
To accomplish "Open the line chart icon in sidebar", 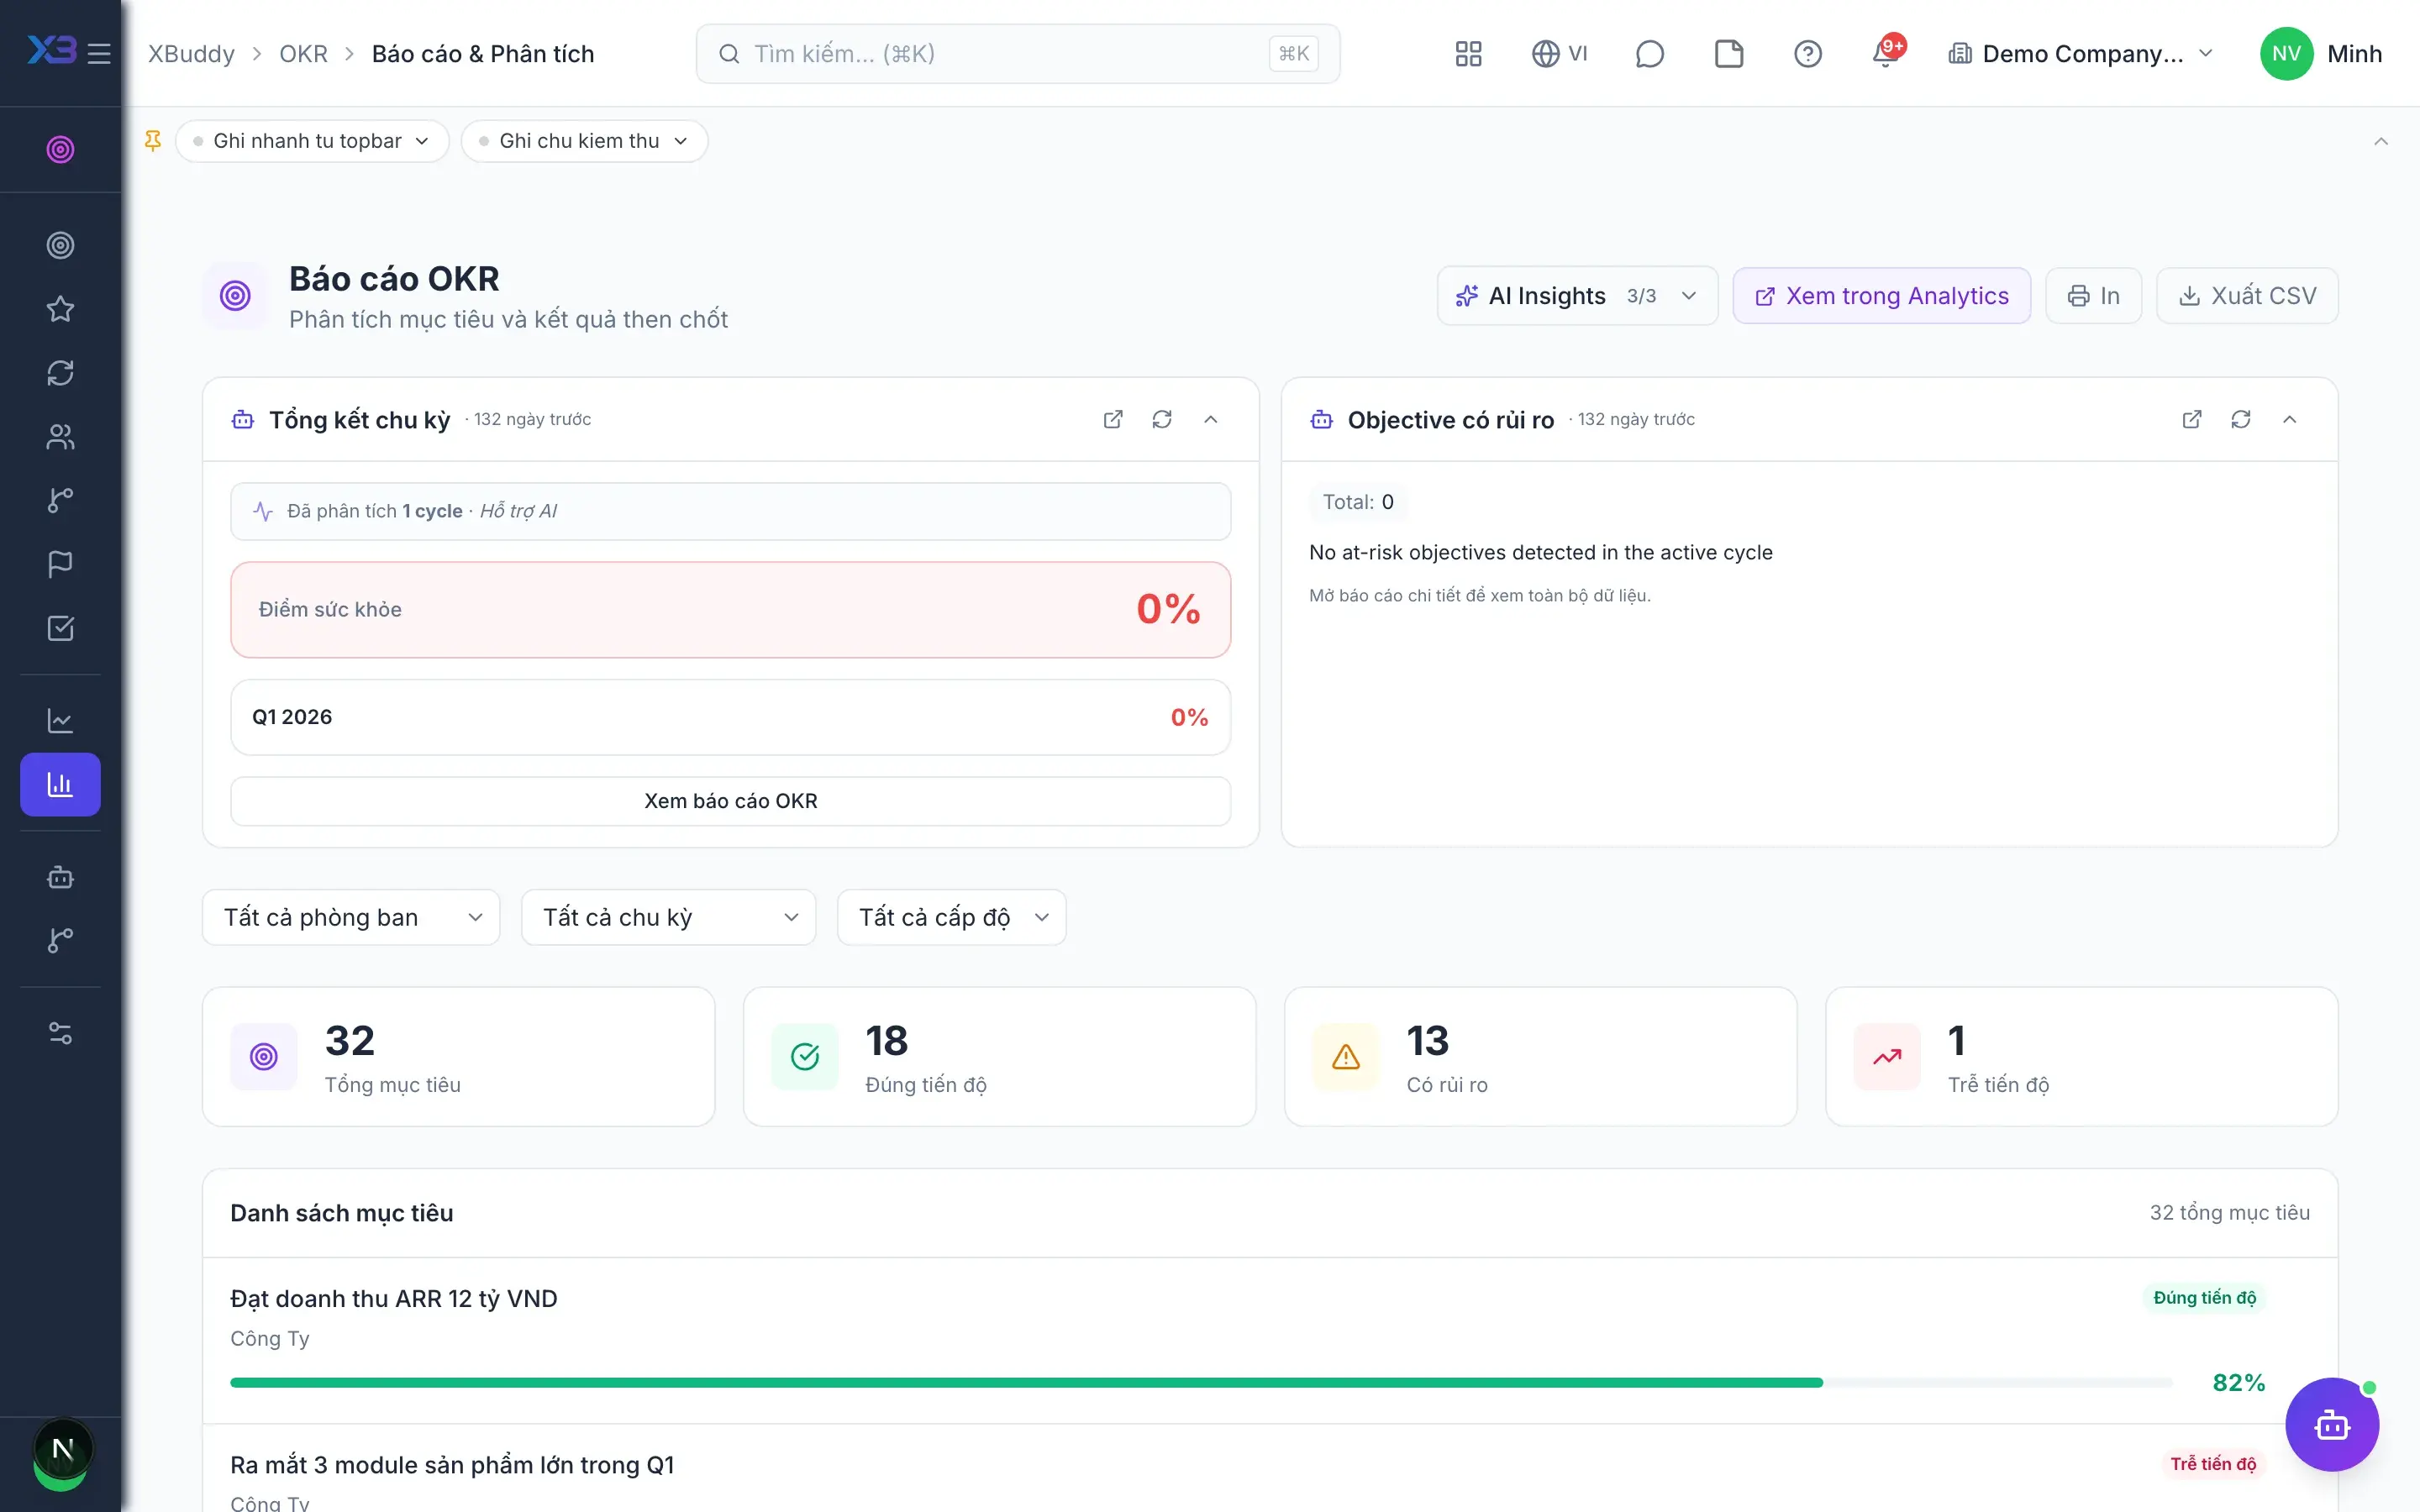I will (x=60, y=720).
